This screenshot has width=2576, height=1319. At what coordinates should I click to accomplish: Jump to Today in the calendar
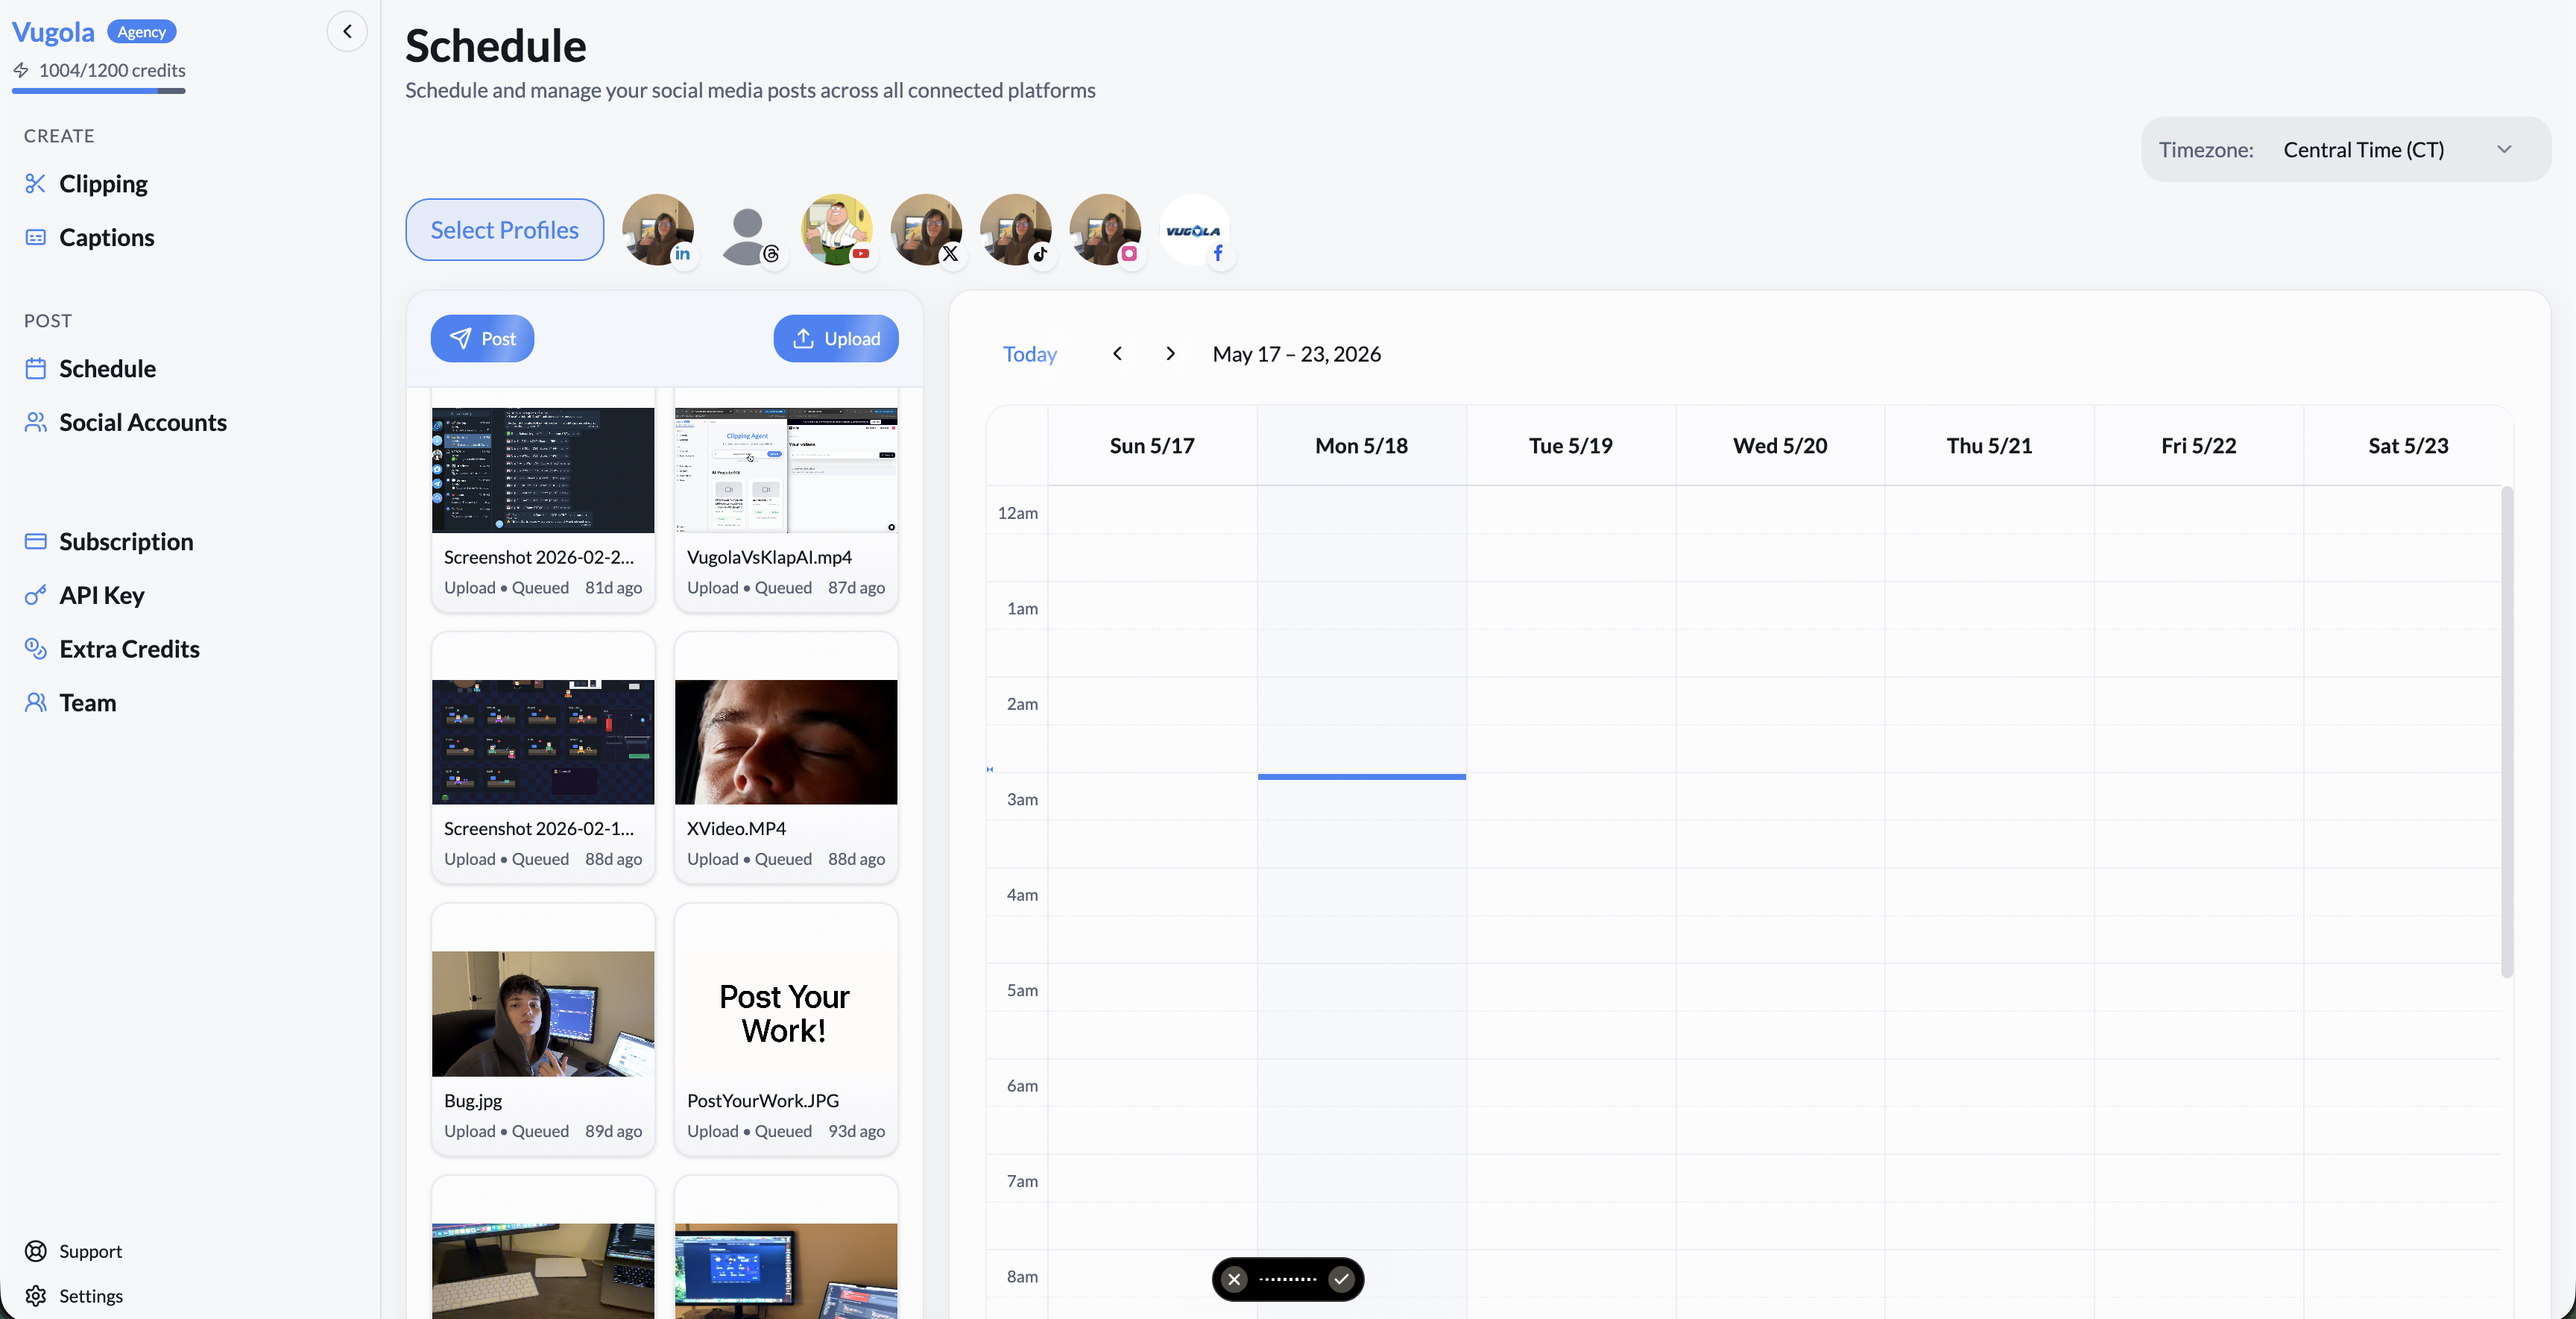click(1029, 354)
